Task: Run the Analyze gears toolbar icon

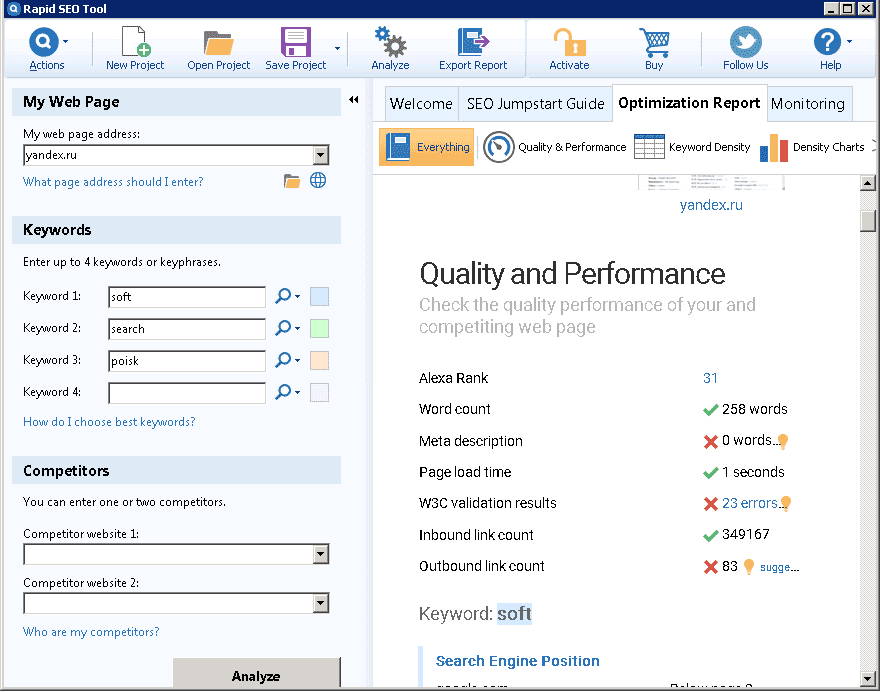Action: [x=390, y=43]
